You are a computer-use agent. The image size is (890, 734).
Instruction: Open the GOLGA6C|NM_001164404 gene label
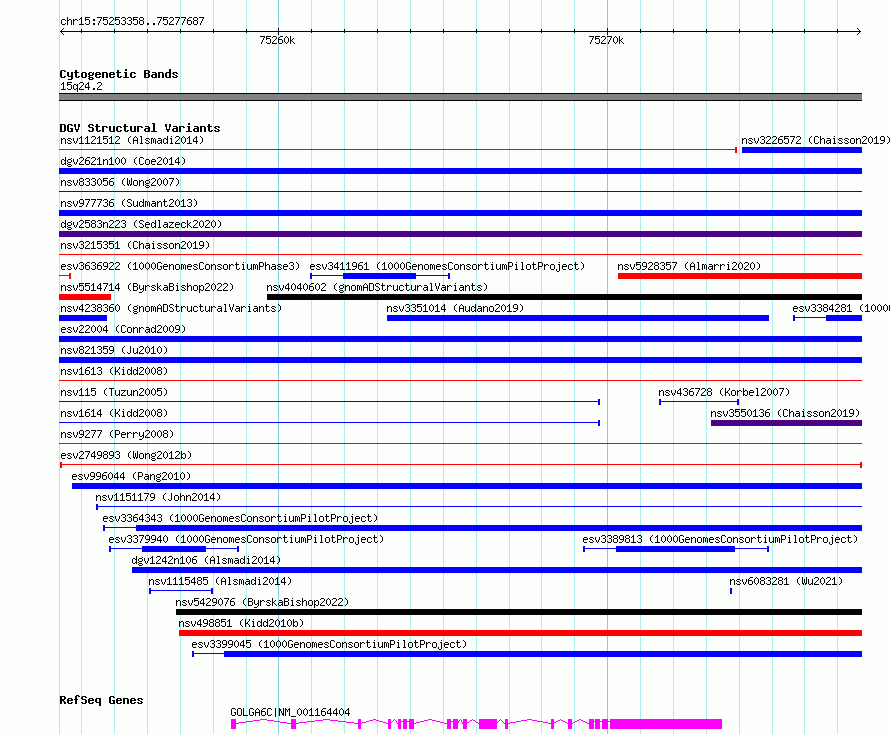coord(290,712)
